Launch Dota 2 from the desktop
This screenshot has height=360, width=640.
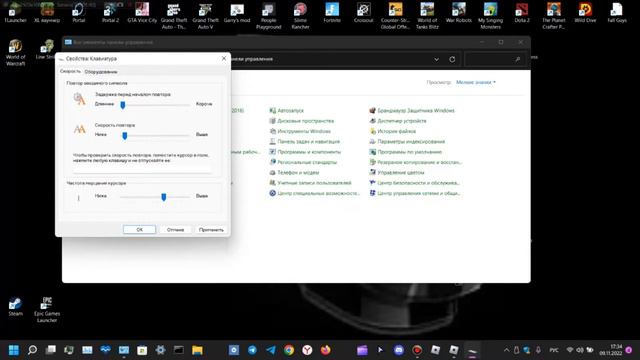pos(522,13)
